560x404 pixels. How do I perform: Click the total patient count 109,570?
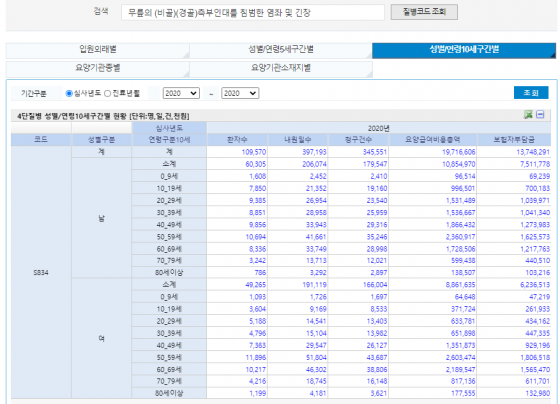coord(254,152)
